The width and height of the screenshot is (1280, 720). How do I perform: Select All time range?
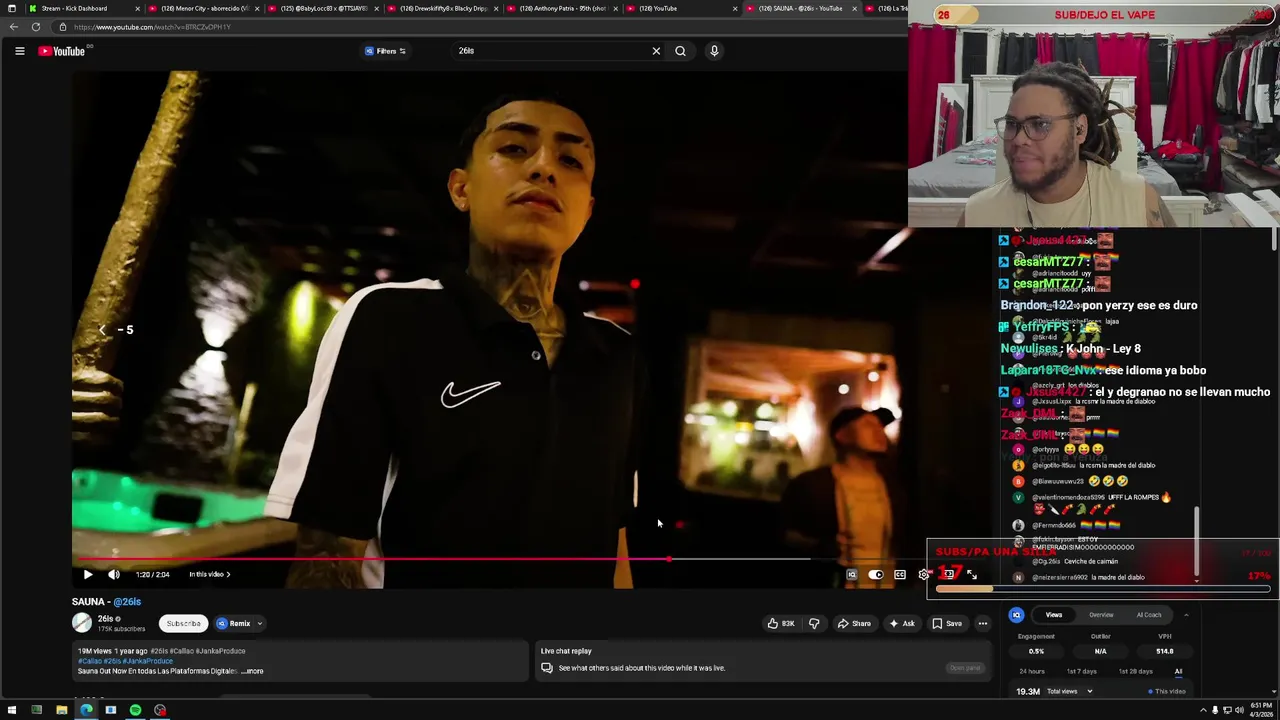pos(1179,671)
